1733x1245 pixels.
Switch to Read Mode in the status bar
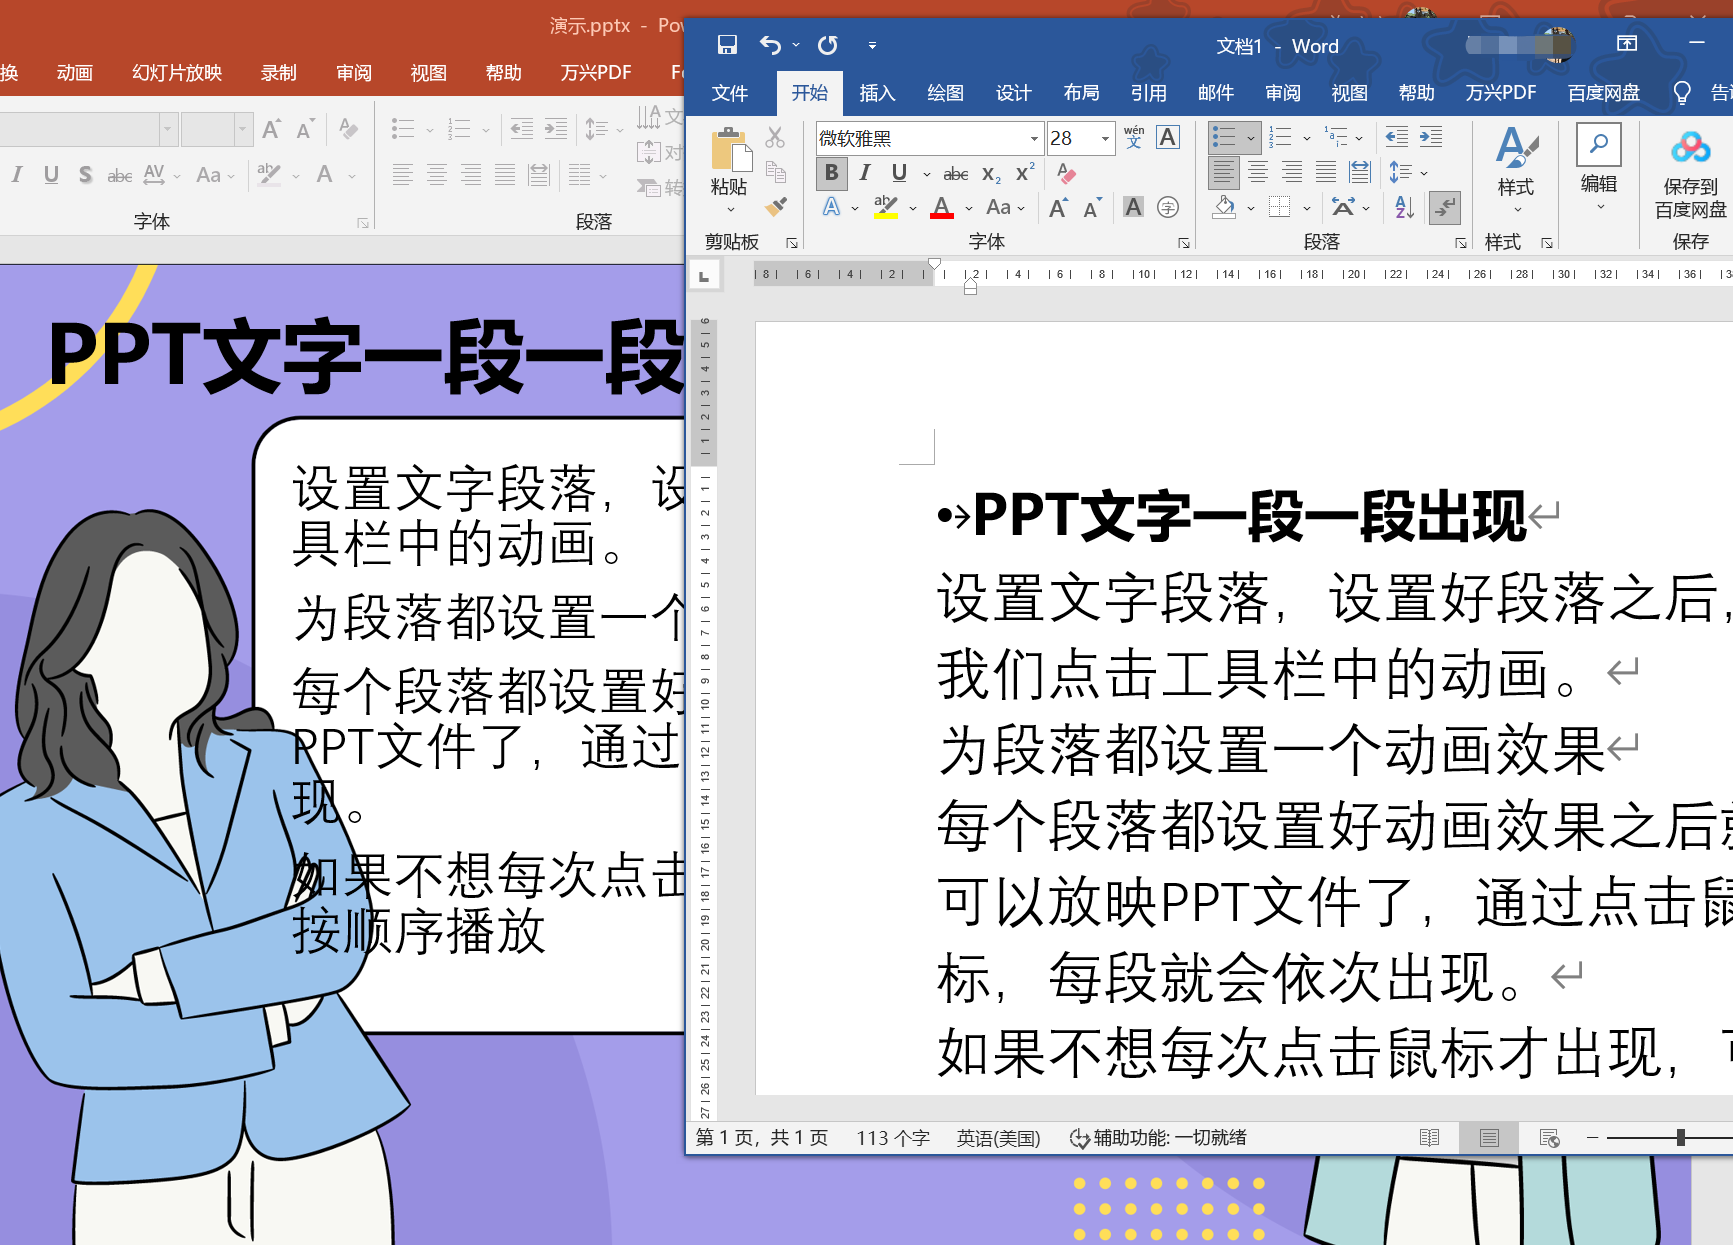tap(1430, 1137)
